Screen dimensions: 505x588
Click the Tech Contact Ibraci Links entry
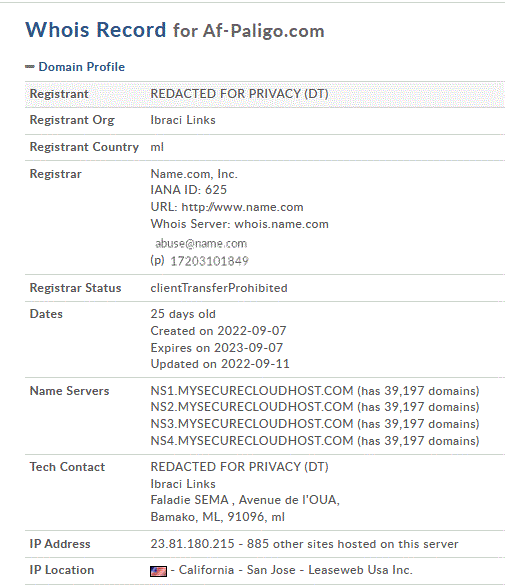click(x=183, y=484)
